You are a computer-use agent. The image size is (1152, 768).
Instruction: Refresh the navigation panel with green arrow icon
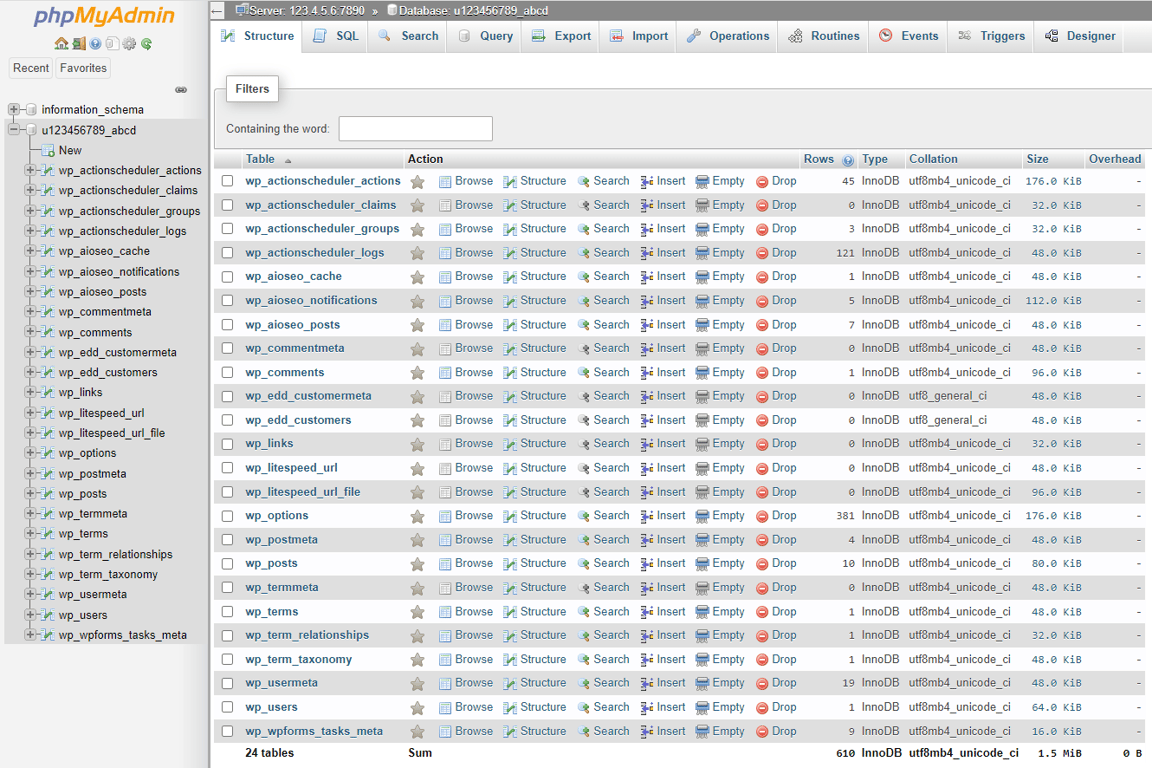click(147, 45)
